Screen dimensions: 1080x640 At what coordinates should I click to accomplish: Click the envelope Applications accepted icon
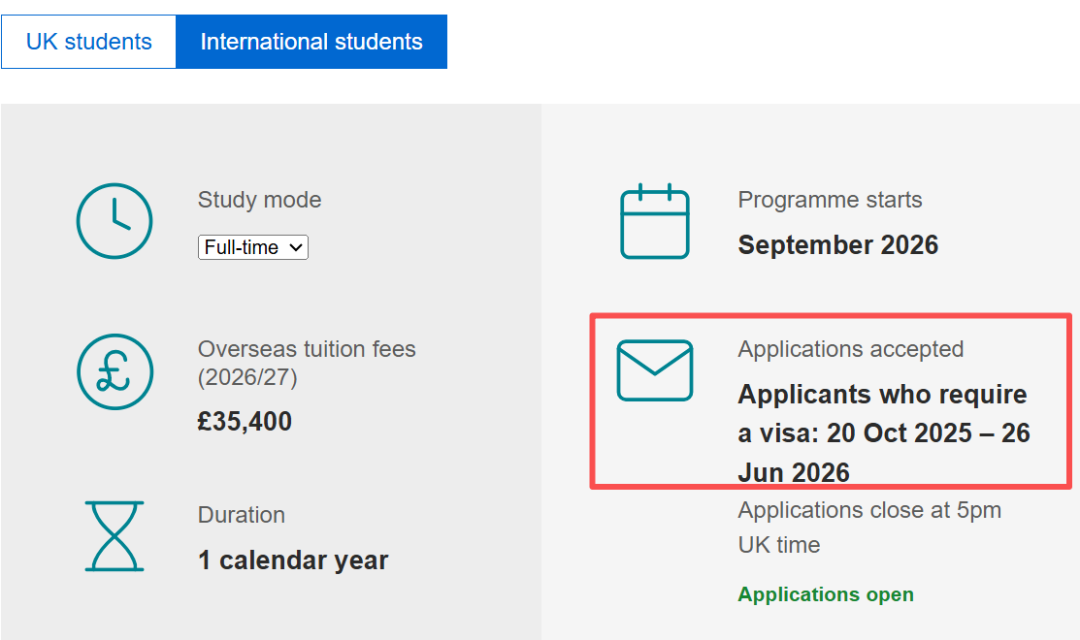pyautogui.click(x=655, y=371)
